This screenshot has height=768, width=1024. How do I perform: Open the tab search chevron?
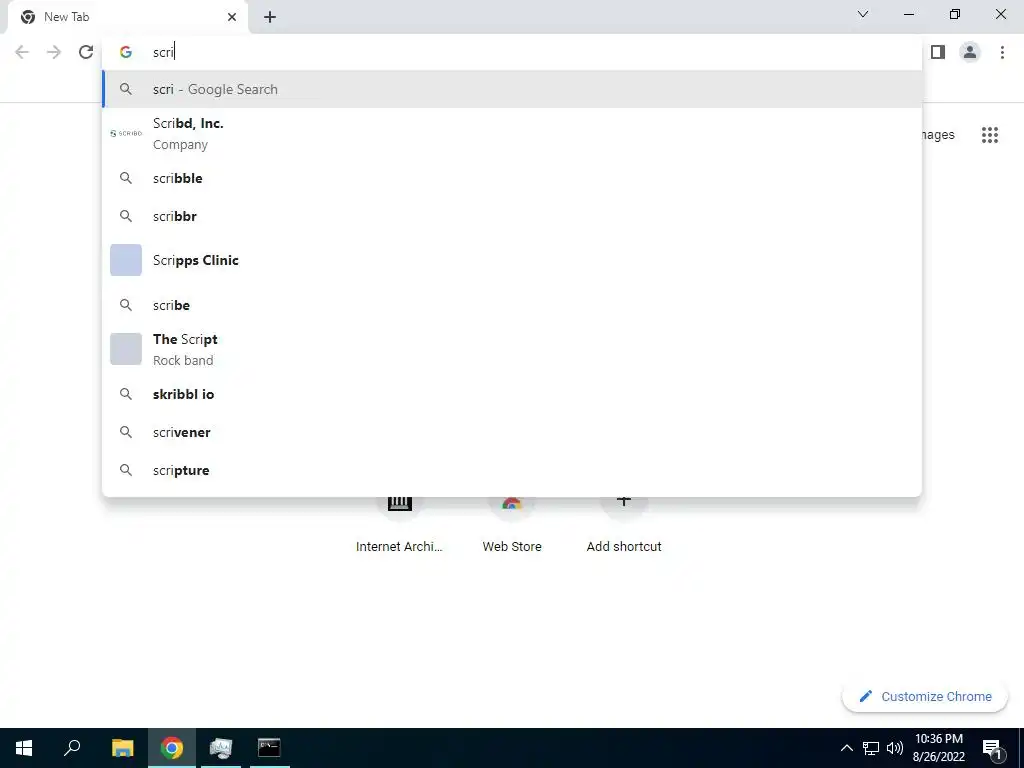coord(863,14)
